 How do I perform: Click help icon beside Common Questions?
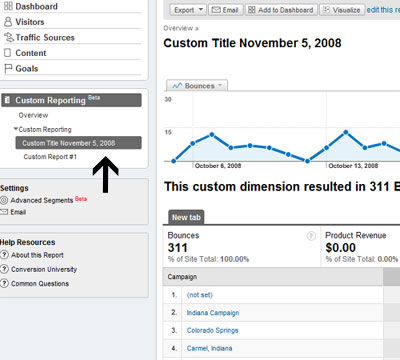(4, 284)
